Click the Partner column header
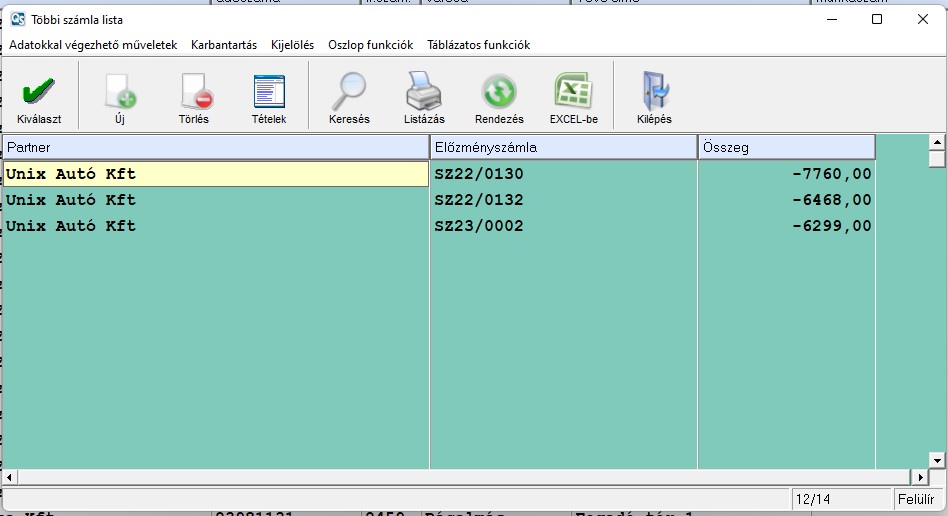The height and width of the screenshot is (516, 948). [215, 147]
